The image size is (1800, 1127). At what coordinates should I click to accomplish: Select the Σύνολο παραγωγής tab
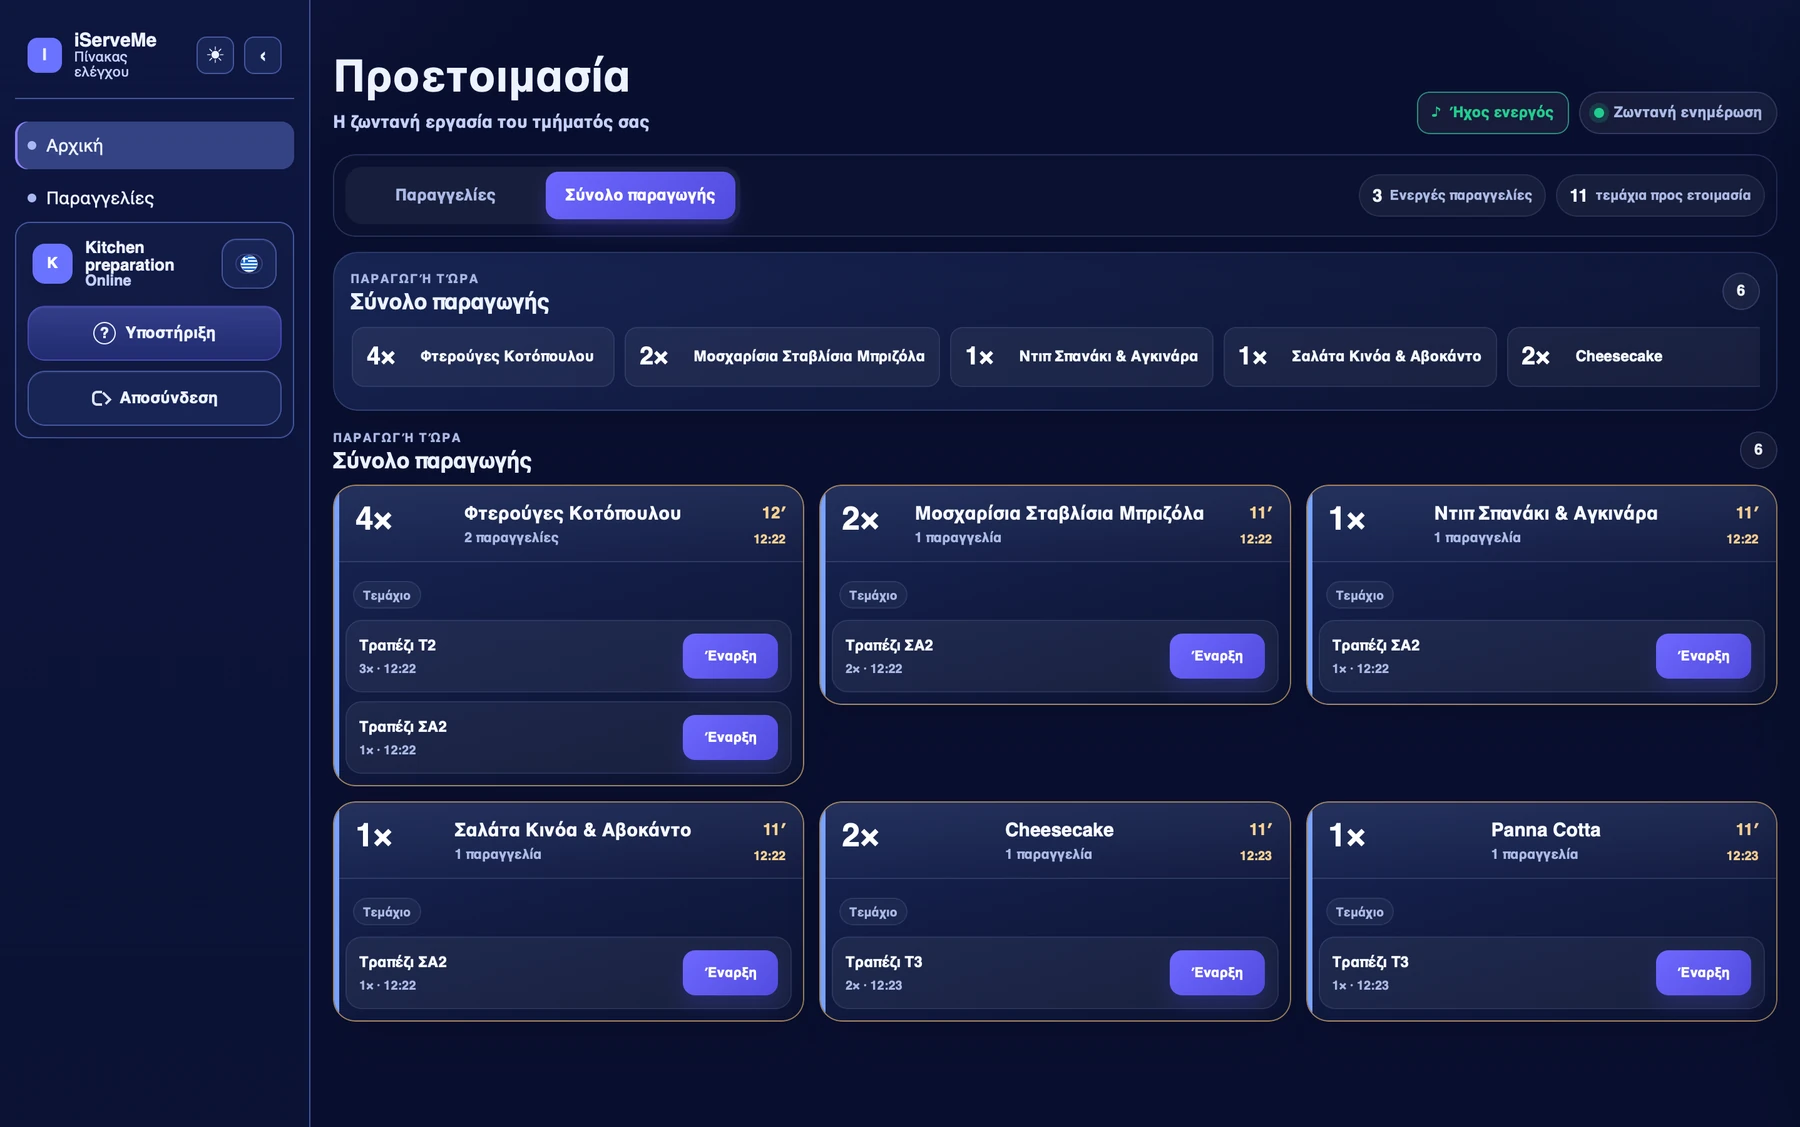[640, 195]
